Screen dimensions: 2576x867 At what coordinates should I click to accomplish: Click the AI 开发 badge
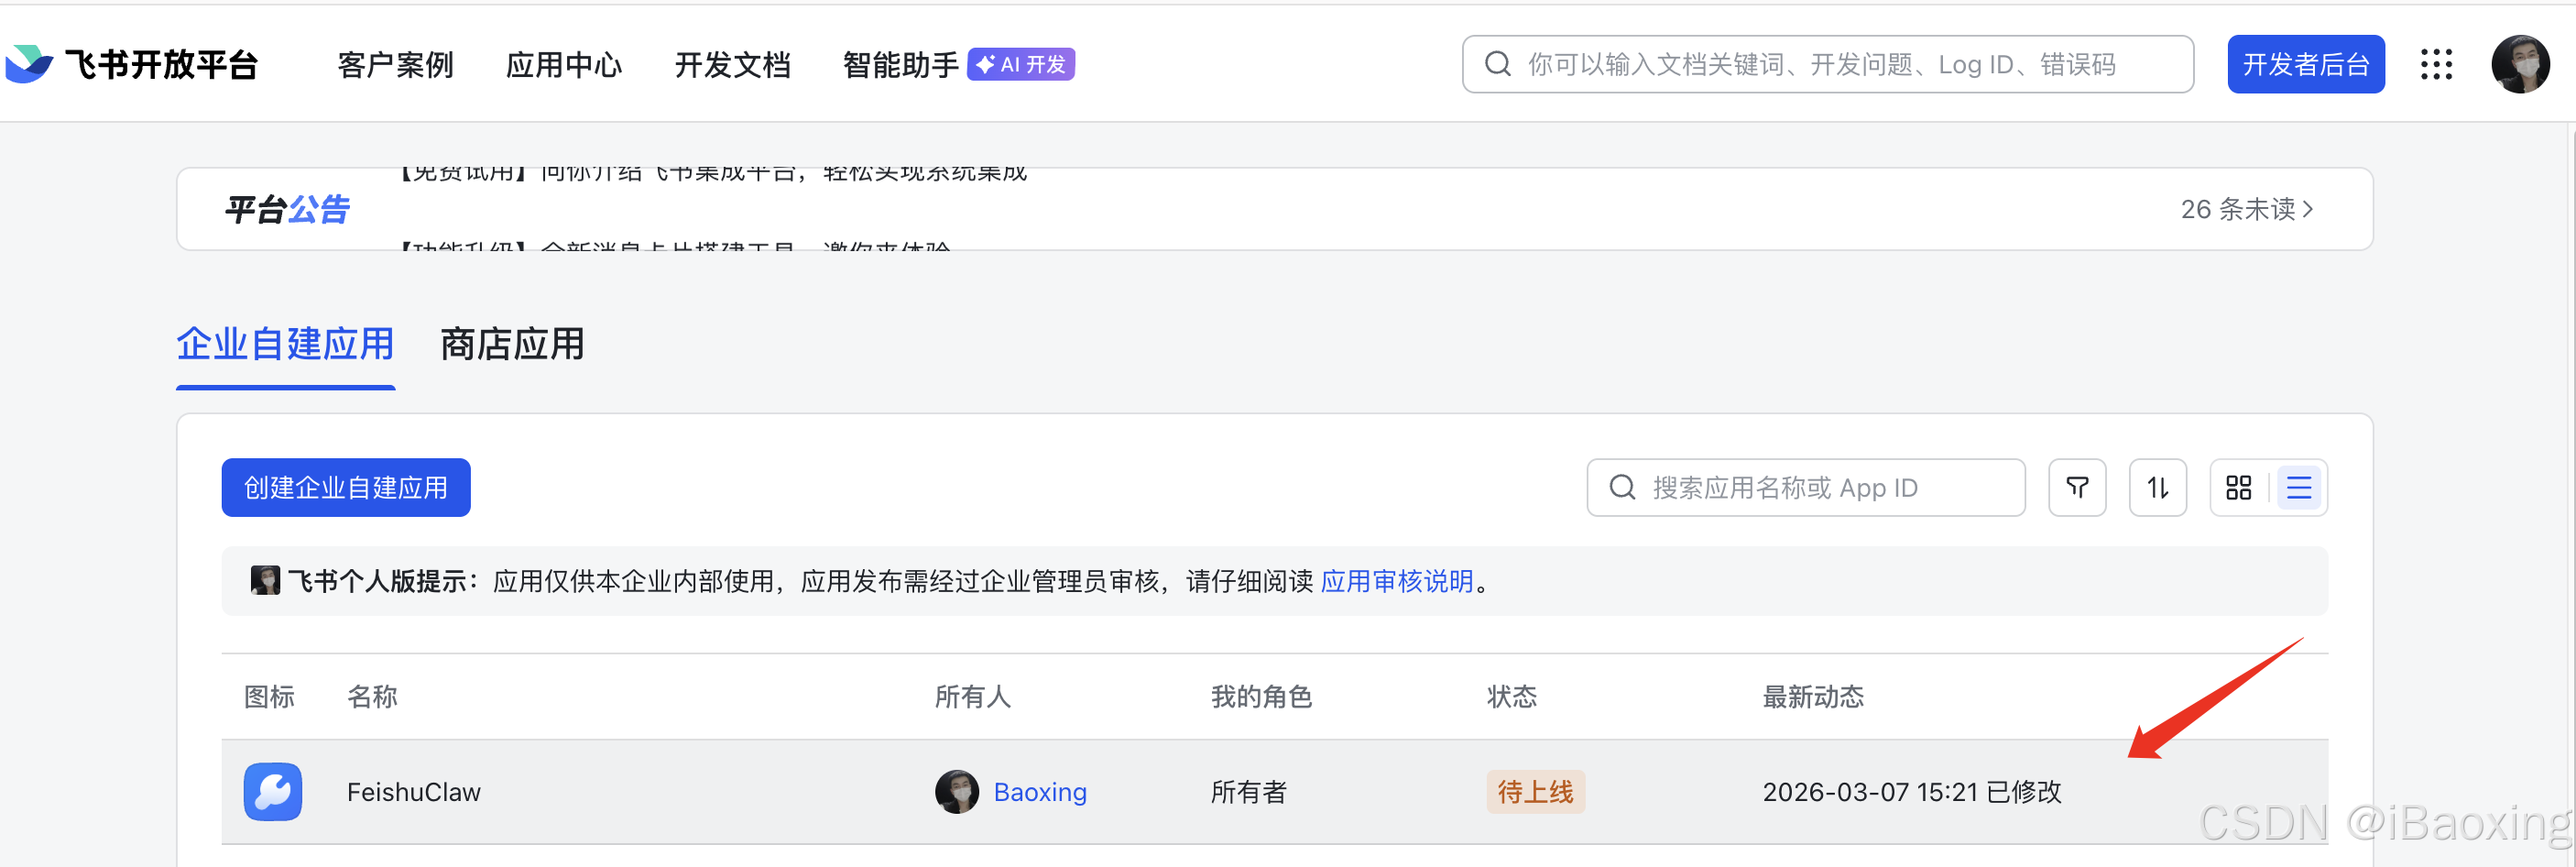click(x=1021, y=63)
